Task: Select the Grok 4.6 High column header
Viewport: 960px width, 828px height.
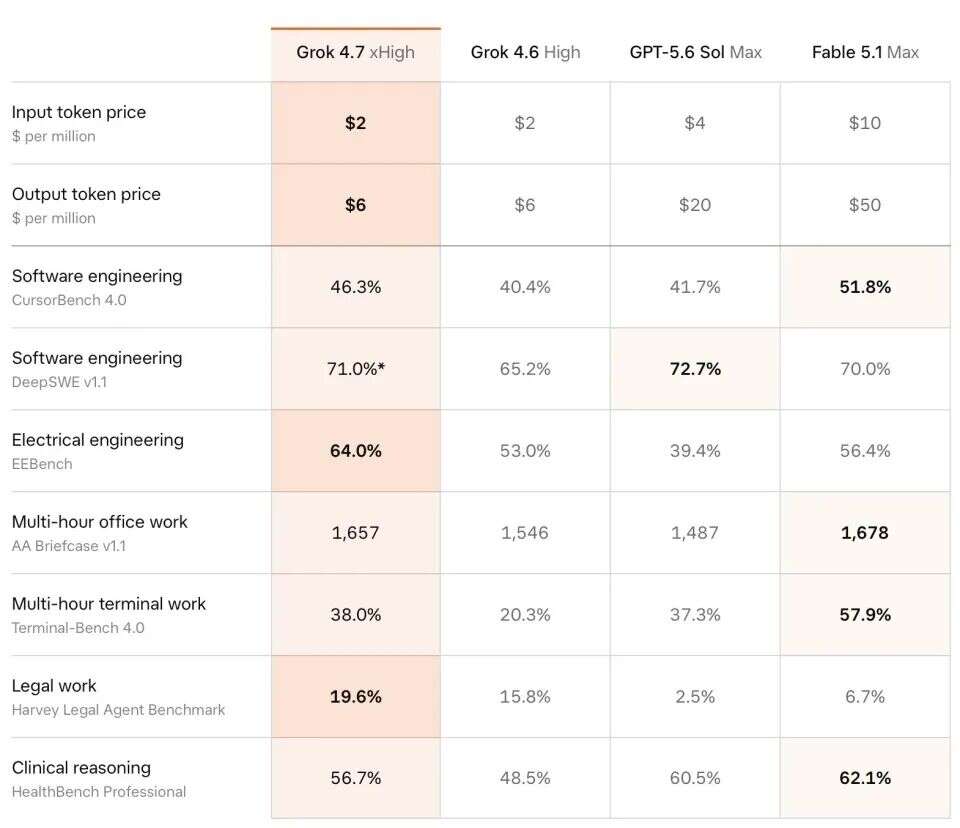Action: (x=525, y=53)
